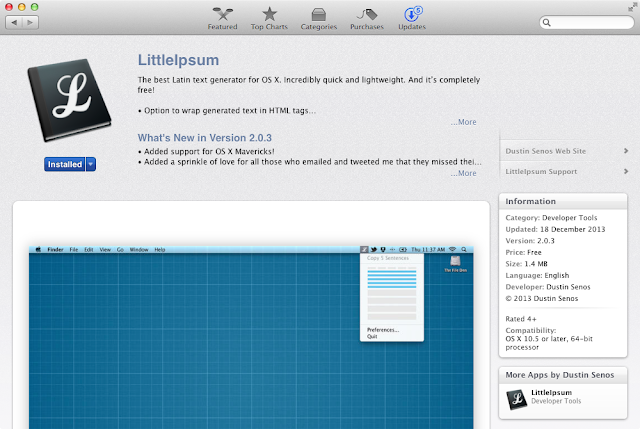Image resolution: width=640 pixels, height=429 pixels.
Task: Open the Categories icon in toolbar
Action: [319, 15]
